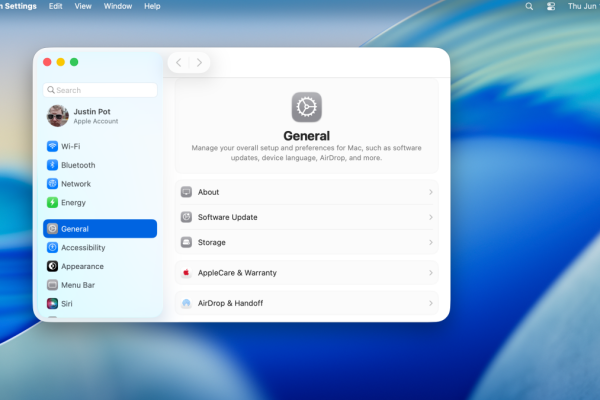The image size is (600, 400).
Task: Open the AppleCare & Warranty label
Action: [237, 273]
